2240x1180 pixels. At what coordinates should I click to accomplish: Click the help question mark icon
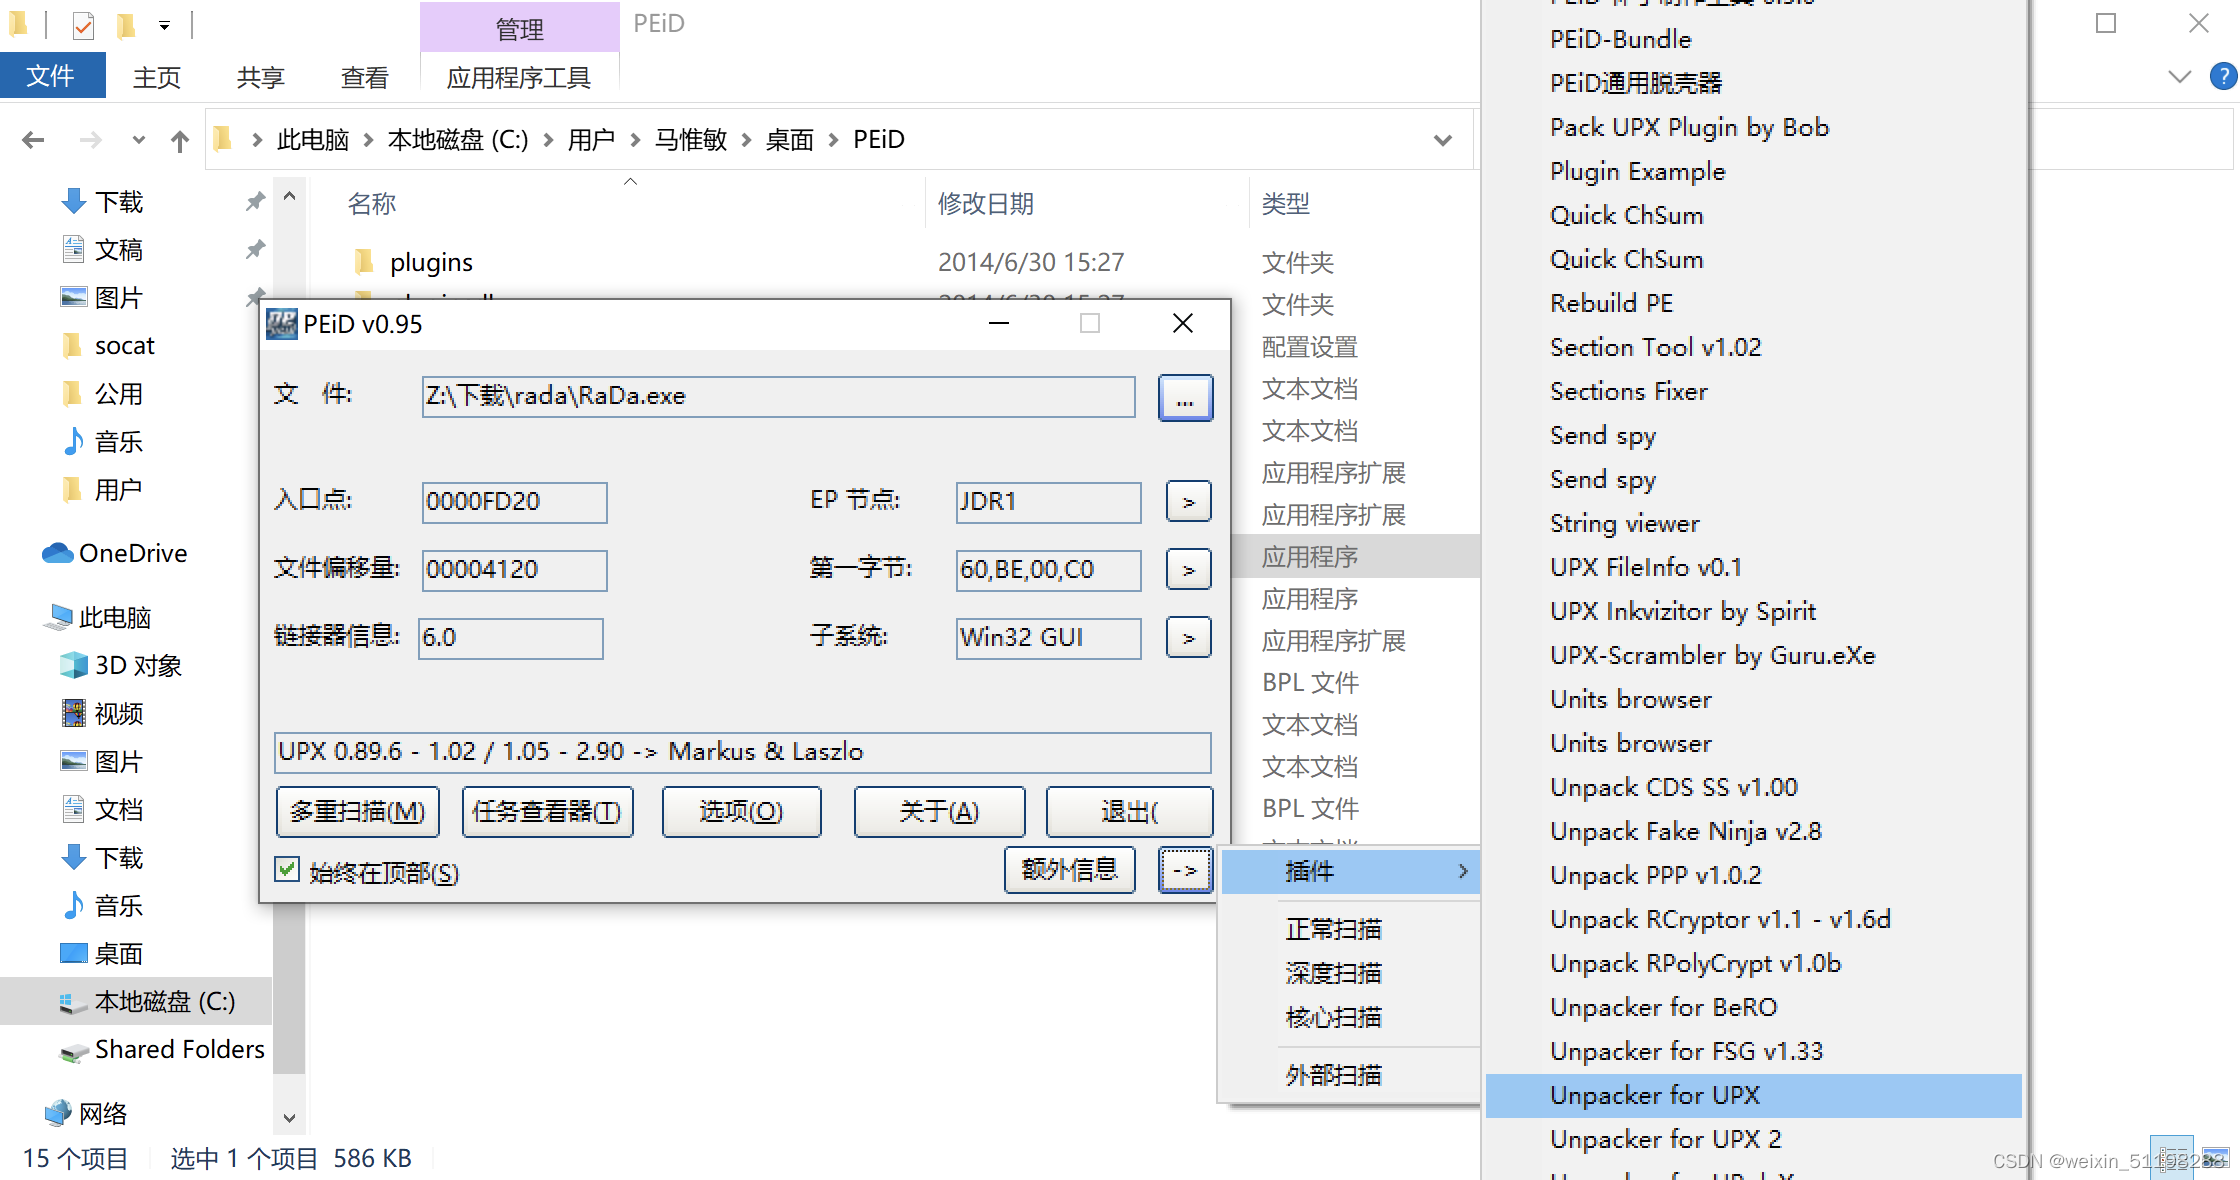tap(2223, 76)
